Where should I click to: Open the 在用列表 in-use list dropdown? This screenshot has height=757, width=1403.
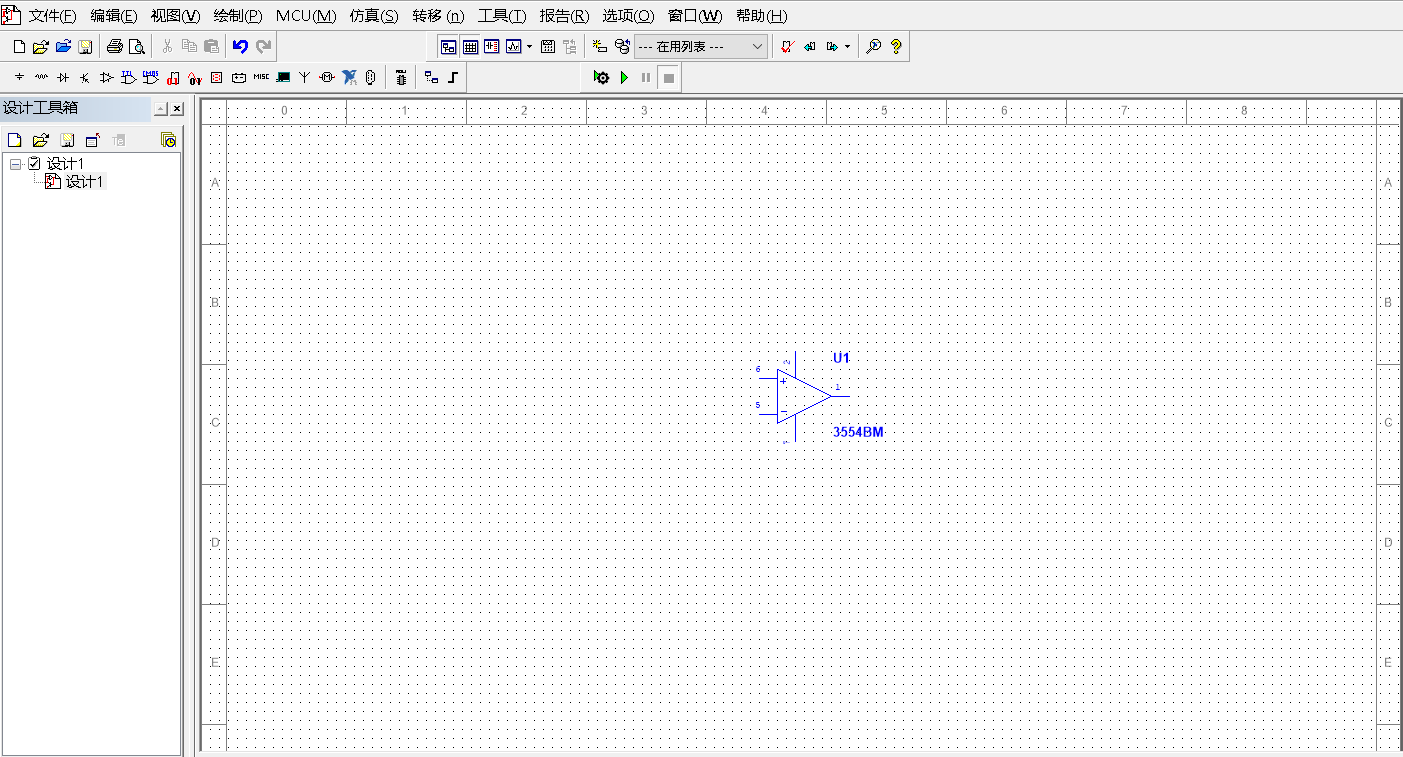702,46
